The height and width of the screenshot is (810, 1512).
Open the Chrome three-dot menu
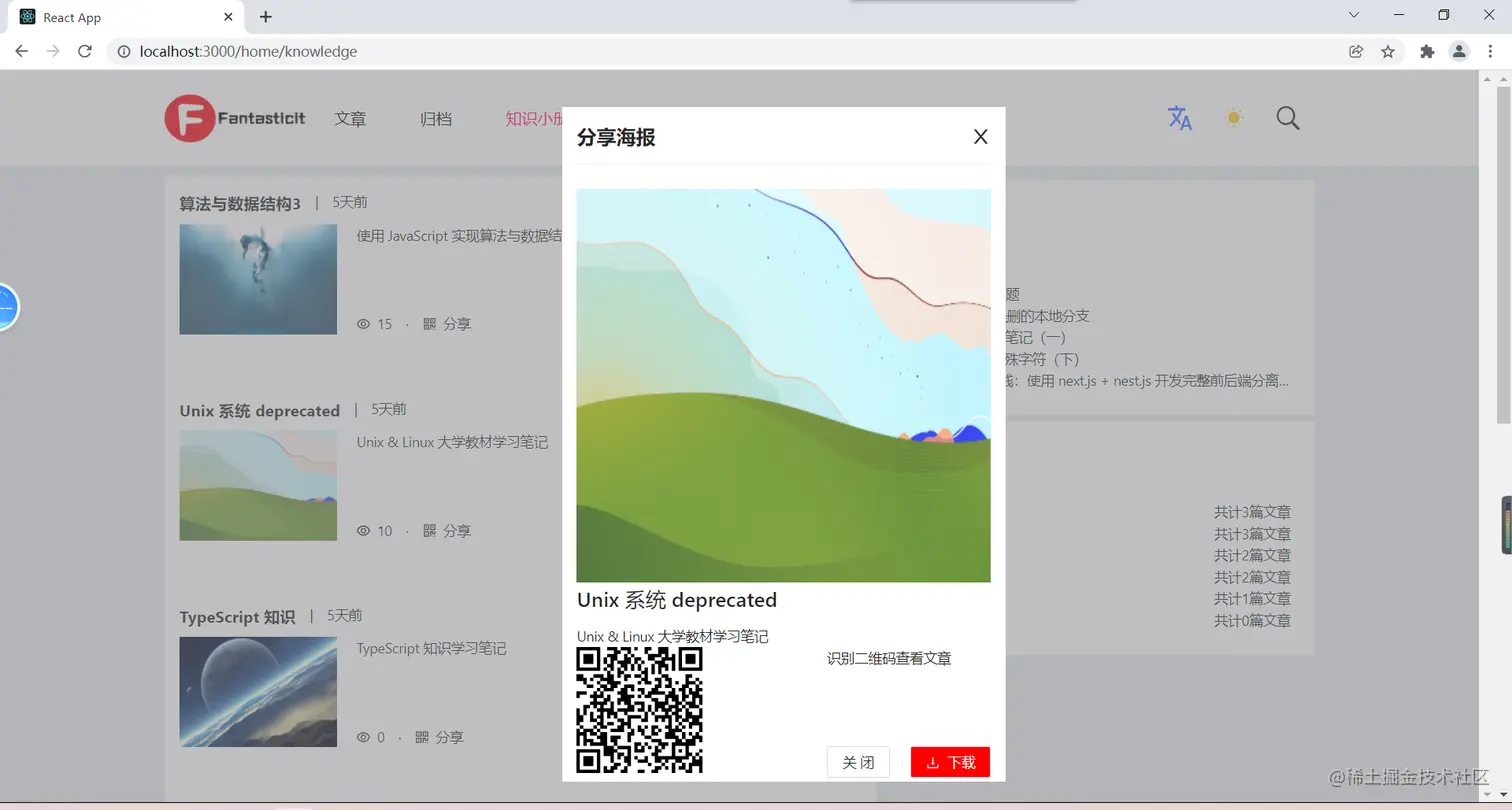(1490, 51)
